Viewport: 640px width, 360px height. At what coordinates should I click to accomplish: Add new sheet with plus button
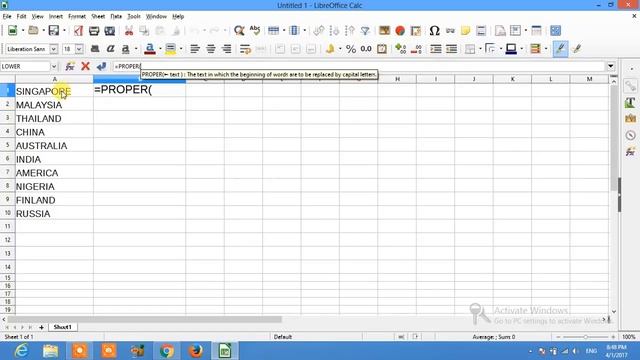(41, 327)
